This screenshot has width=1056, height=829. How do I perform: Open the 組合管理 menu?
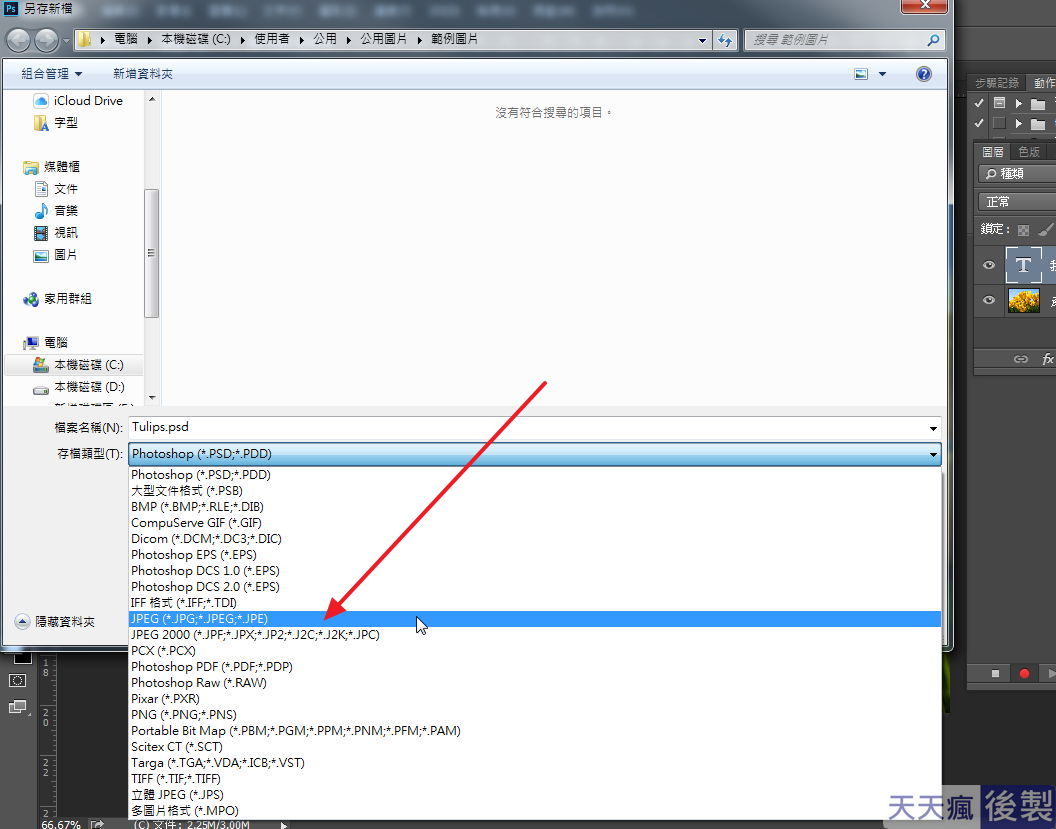(x=51, y=73)
